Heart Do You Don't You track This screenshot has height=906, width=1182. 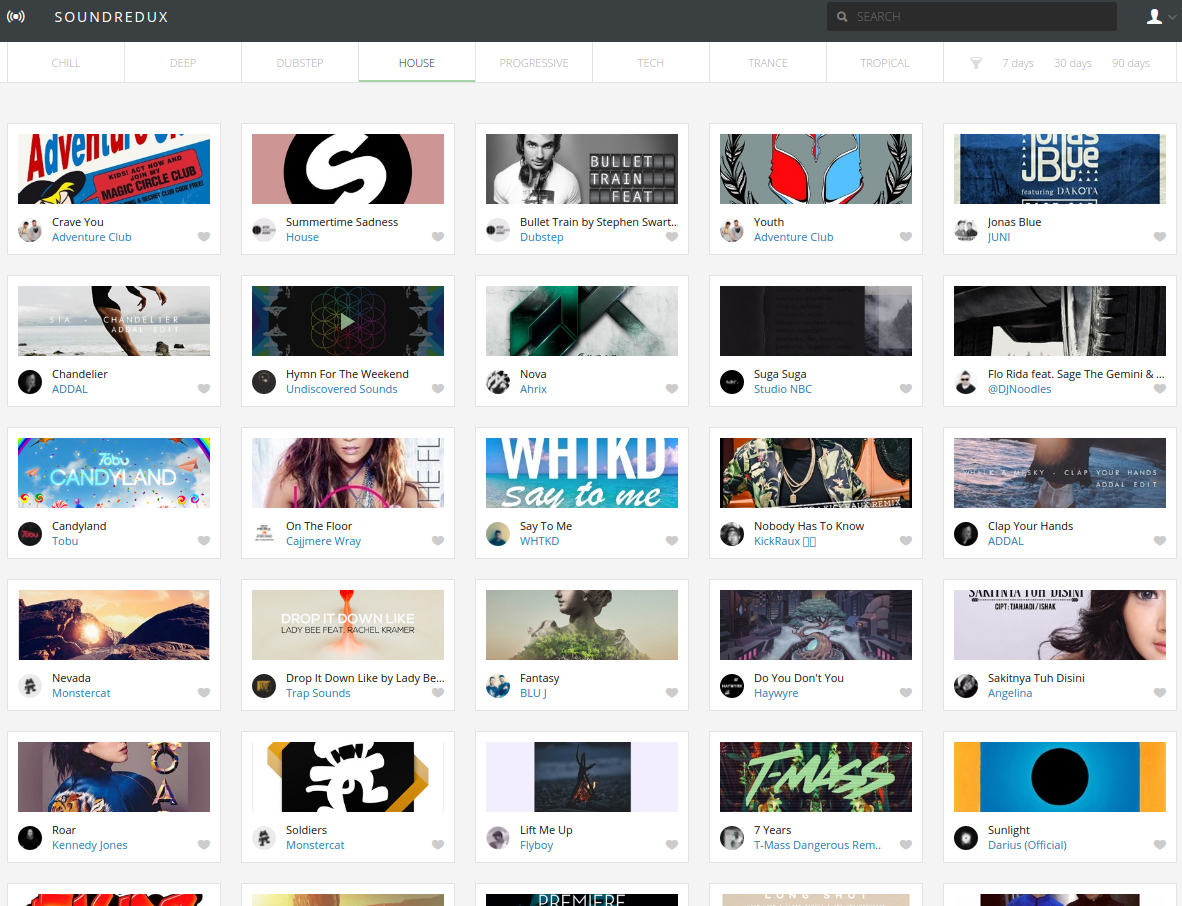pos(906,693)
